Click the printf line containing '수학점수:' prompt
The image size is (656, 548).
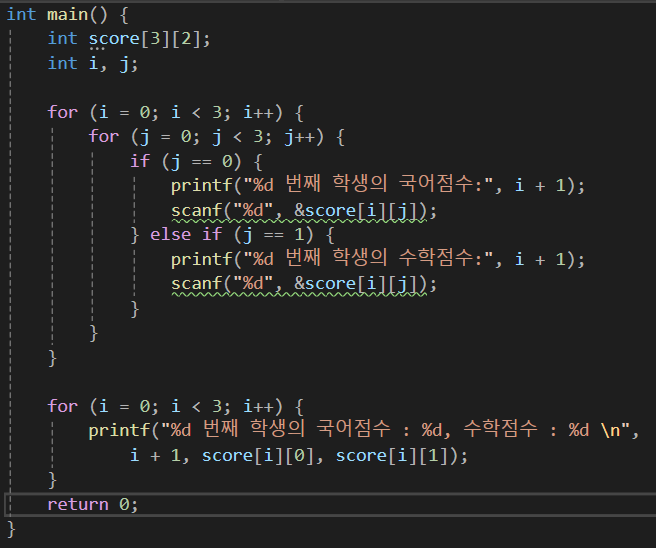[378, 259]
